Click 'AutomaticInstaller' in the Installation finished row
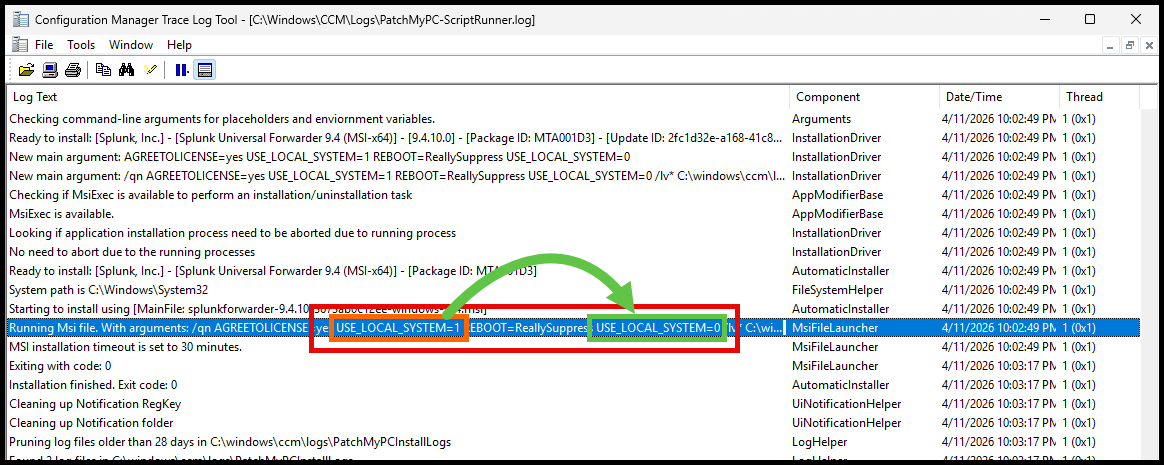 click(840, 385)
